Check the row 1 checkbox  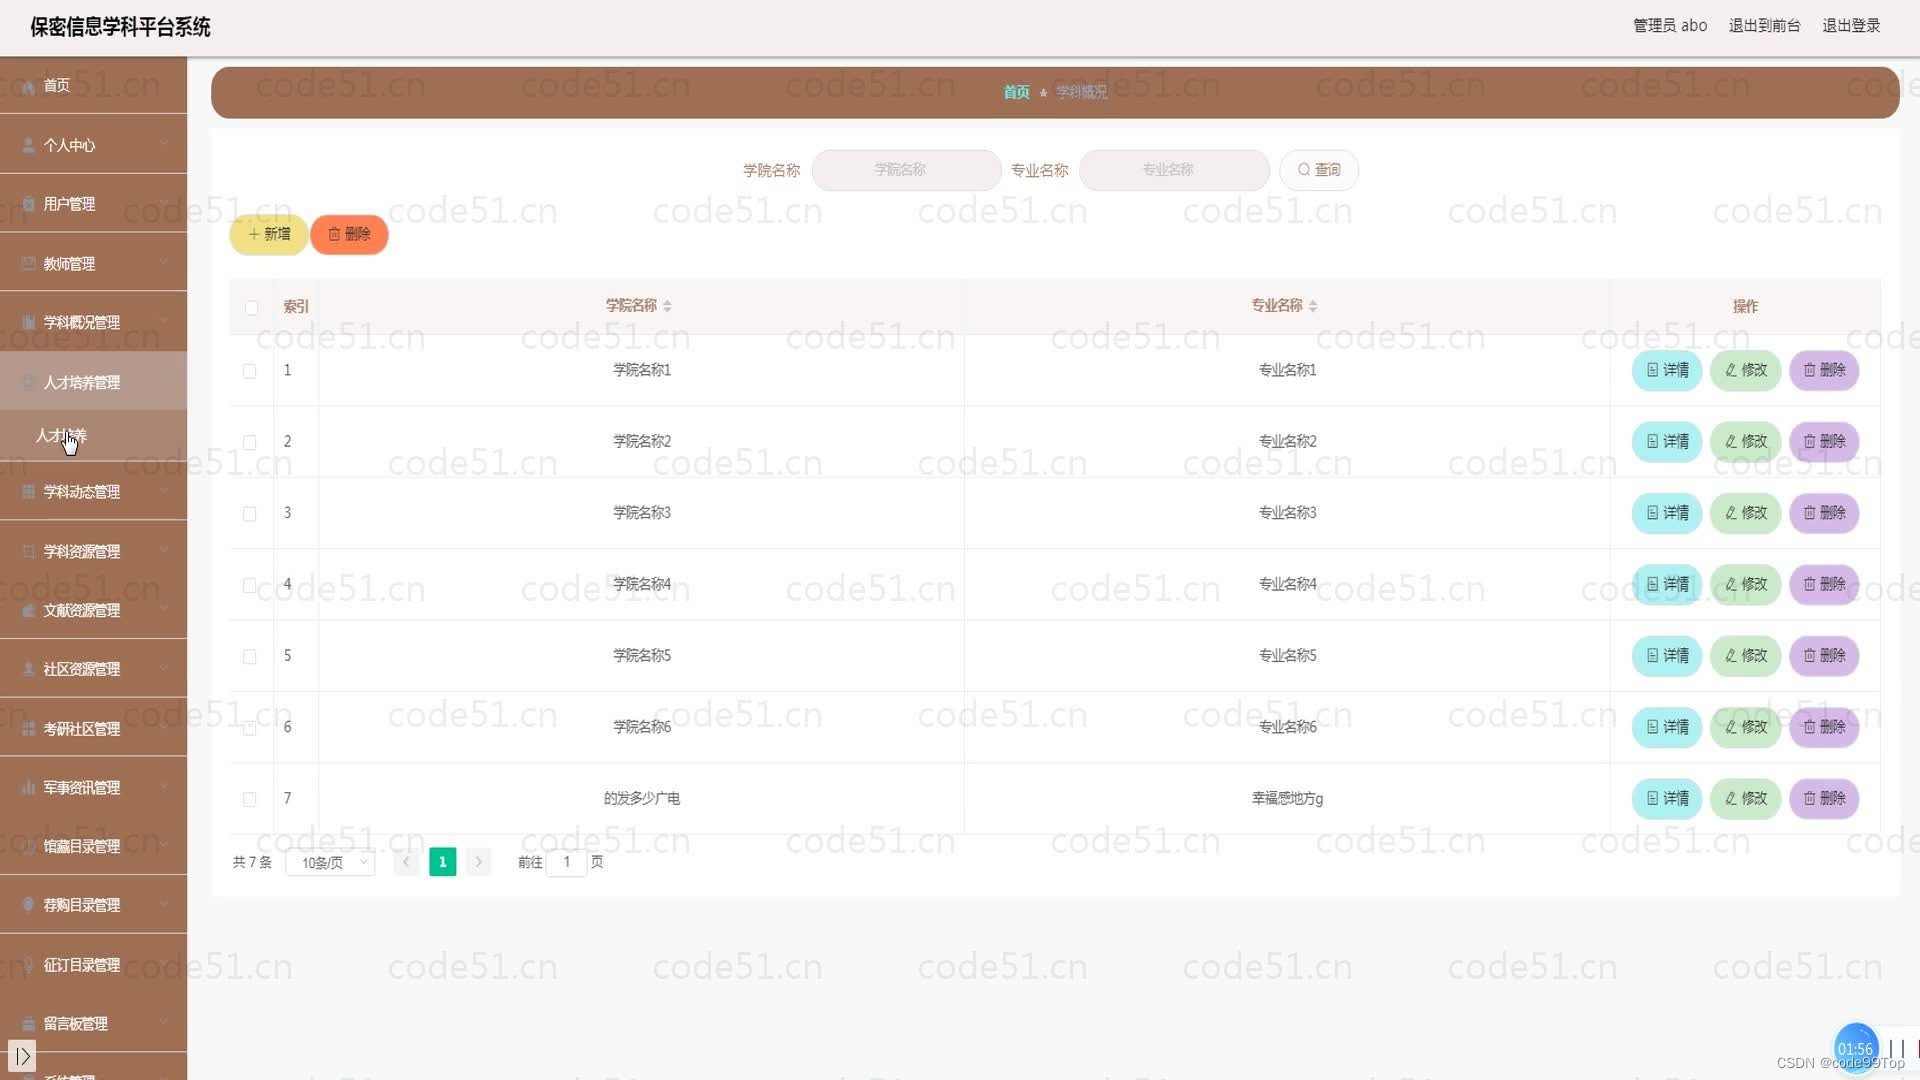250,371
